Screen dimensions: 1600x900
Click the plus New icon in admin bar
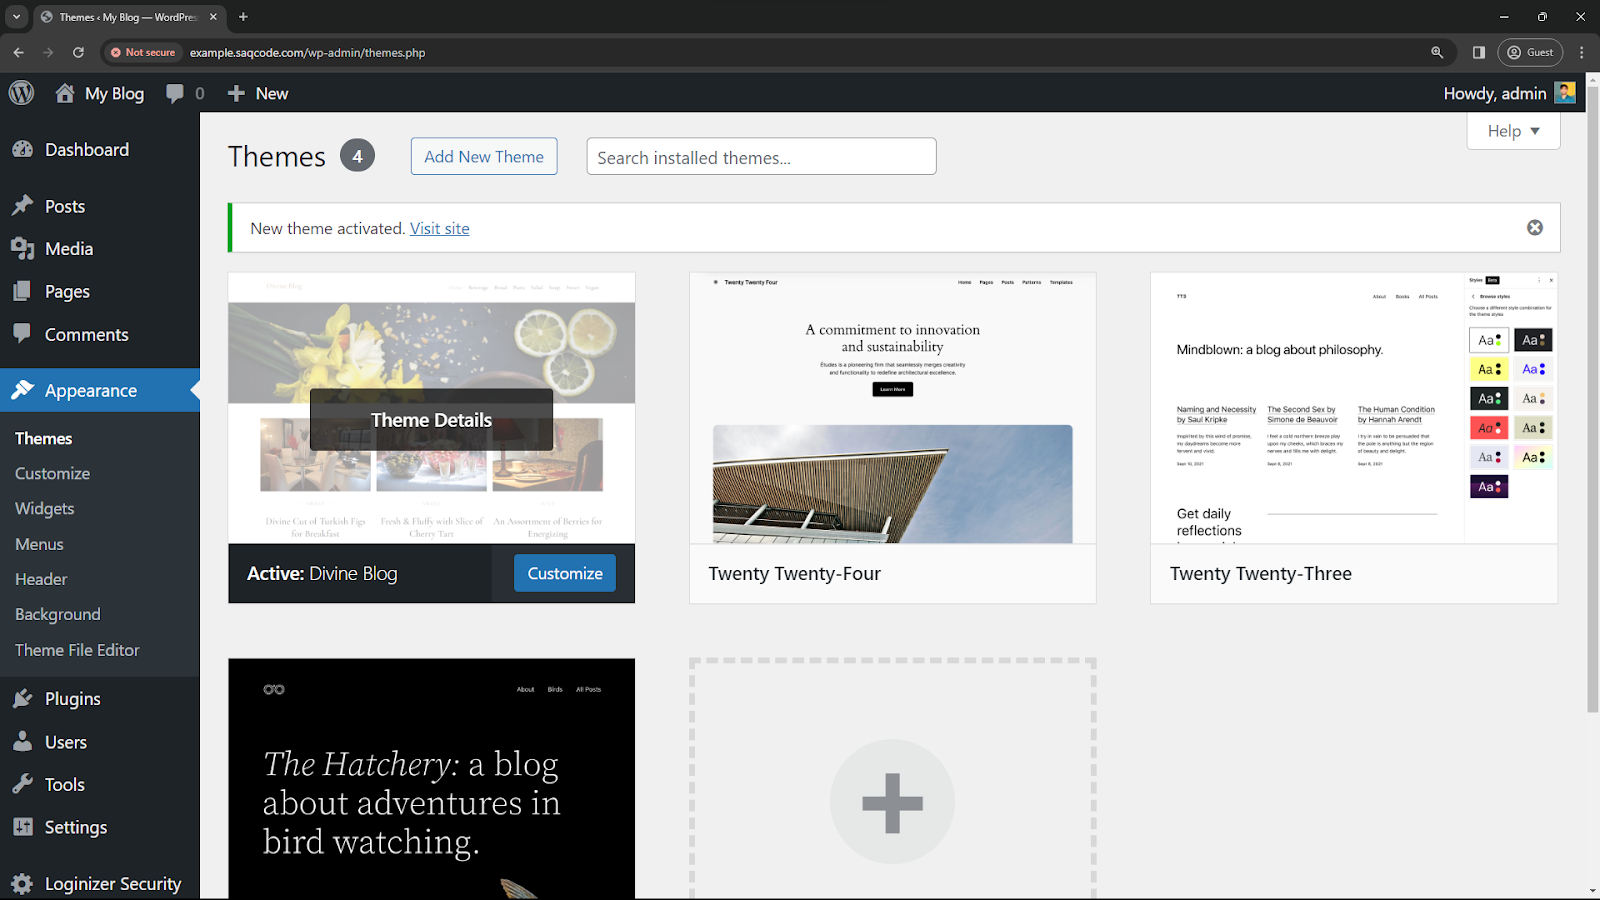[x=236, y=93]
